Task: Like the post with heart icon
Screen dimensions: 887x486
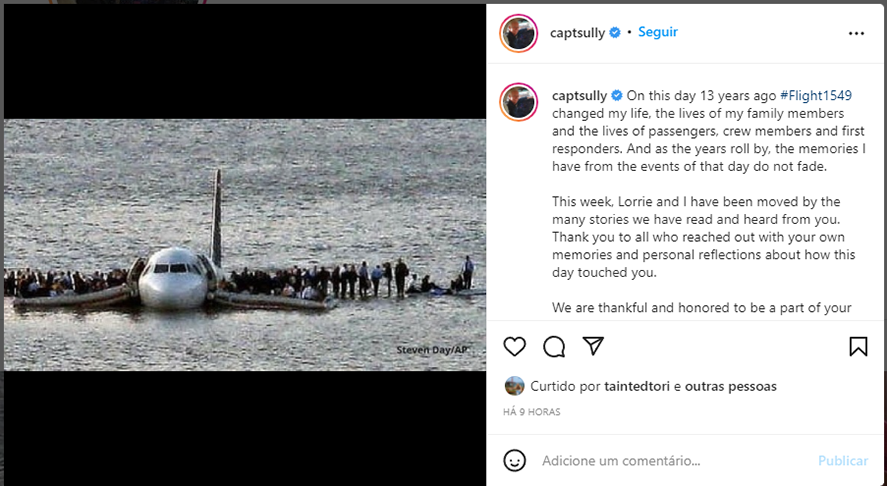Action: [x=515, y=347]
